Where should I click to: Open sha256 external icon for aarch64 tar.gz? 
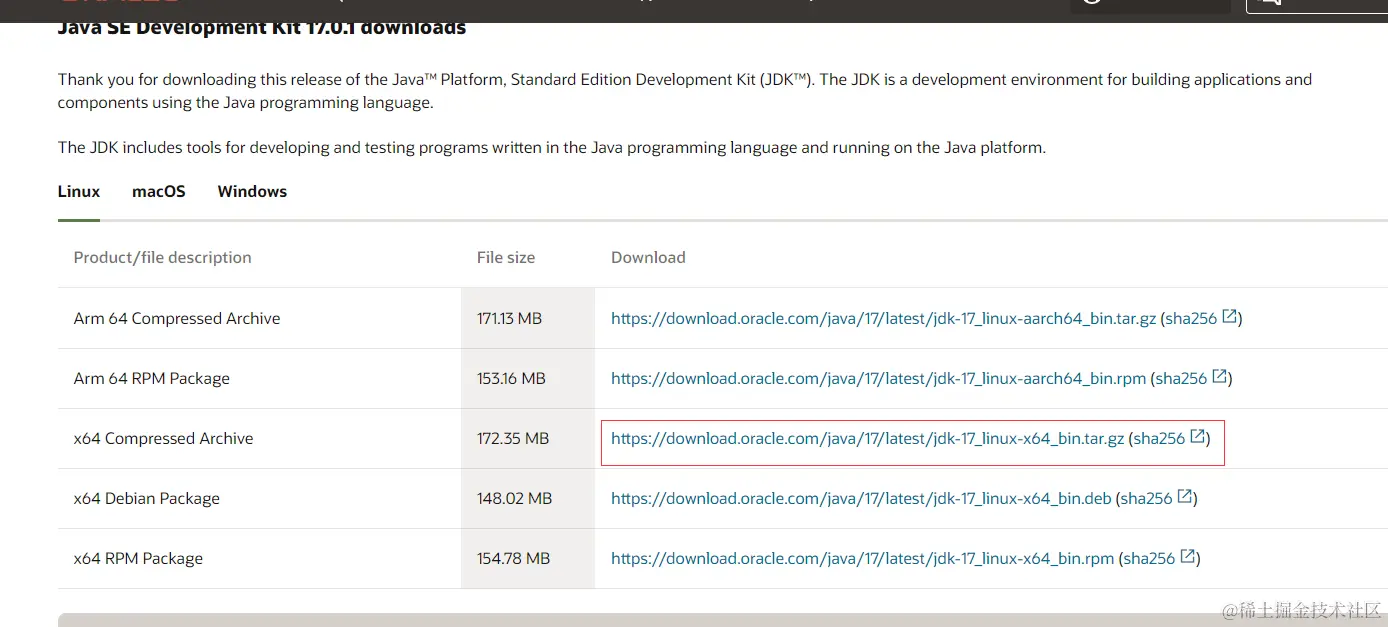[x=1230, y=318]
